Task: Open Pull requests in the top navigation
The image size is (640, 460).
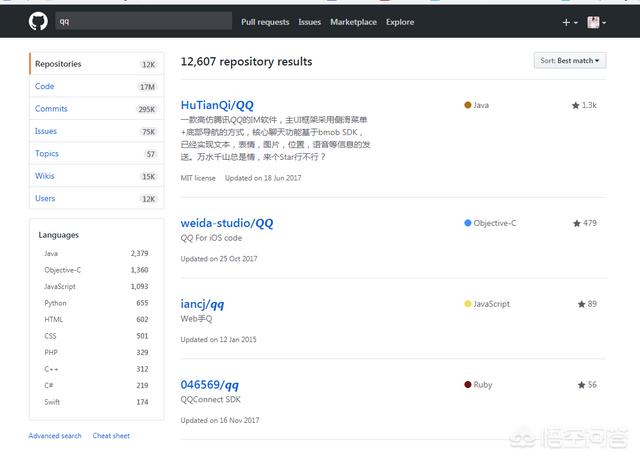Action: click(265, 22)
